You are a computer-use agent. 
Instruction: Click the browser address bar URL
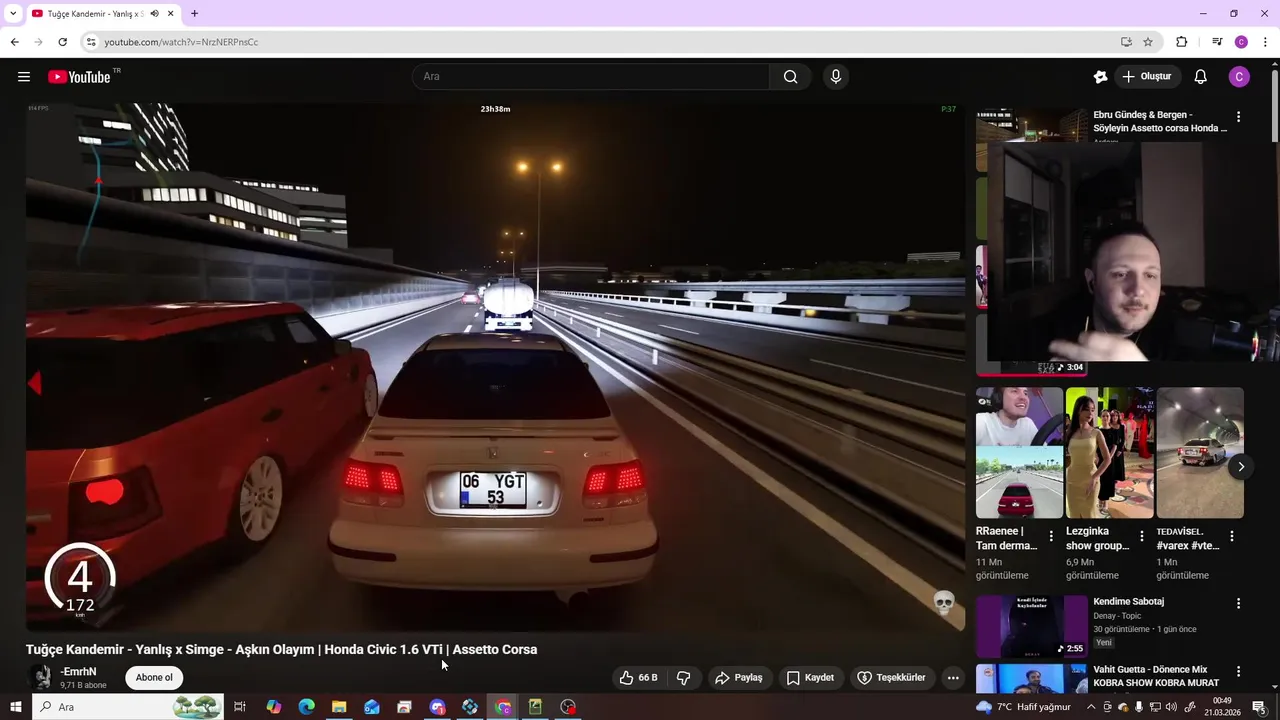[x=181, y=42]
